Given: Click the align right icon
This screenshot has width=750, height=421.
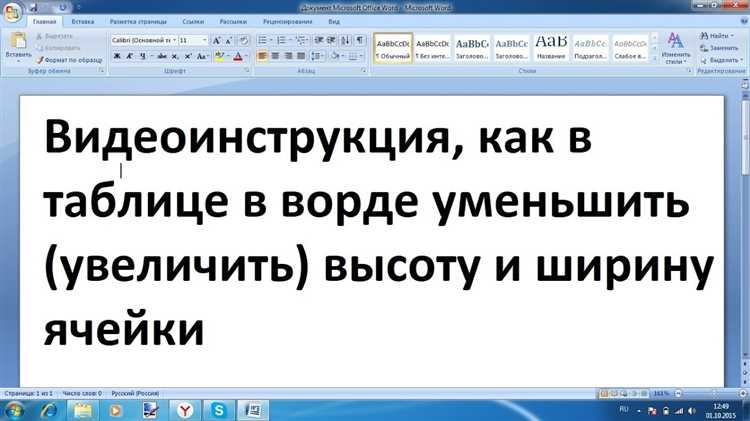Looking at the screenshot, I should 288,56.
